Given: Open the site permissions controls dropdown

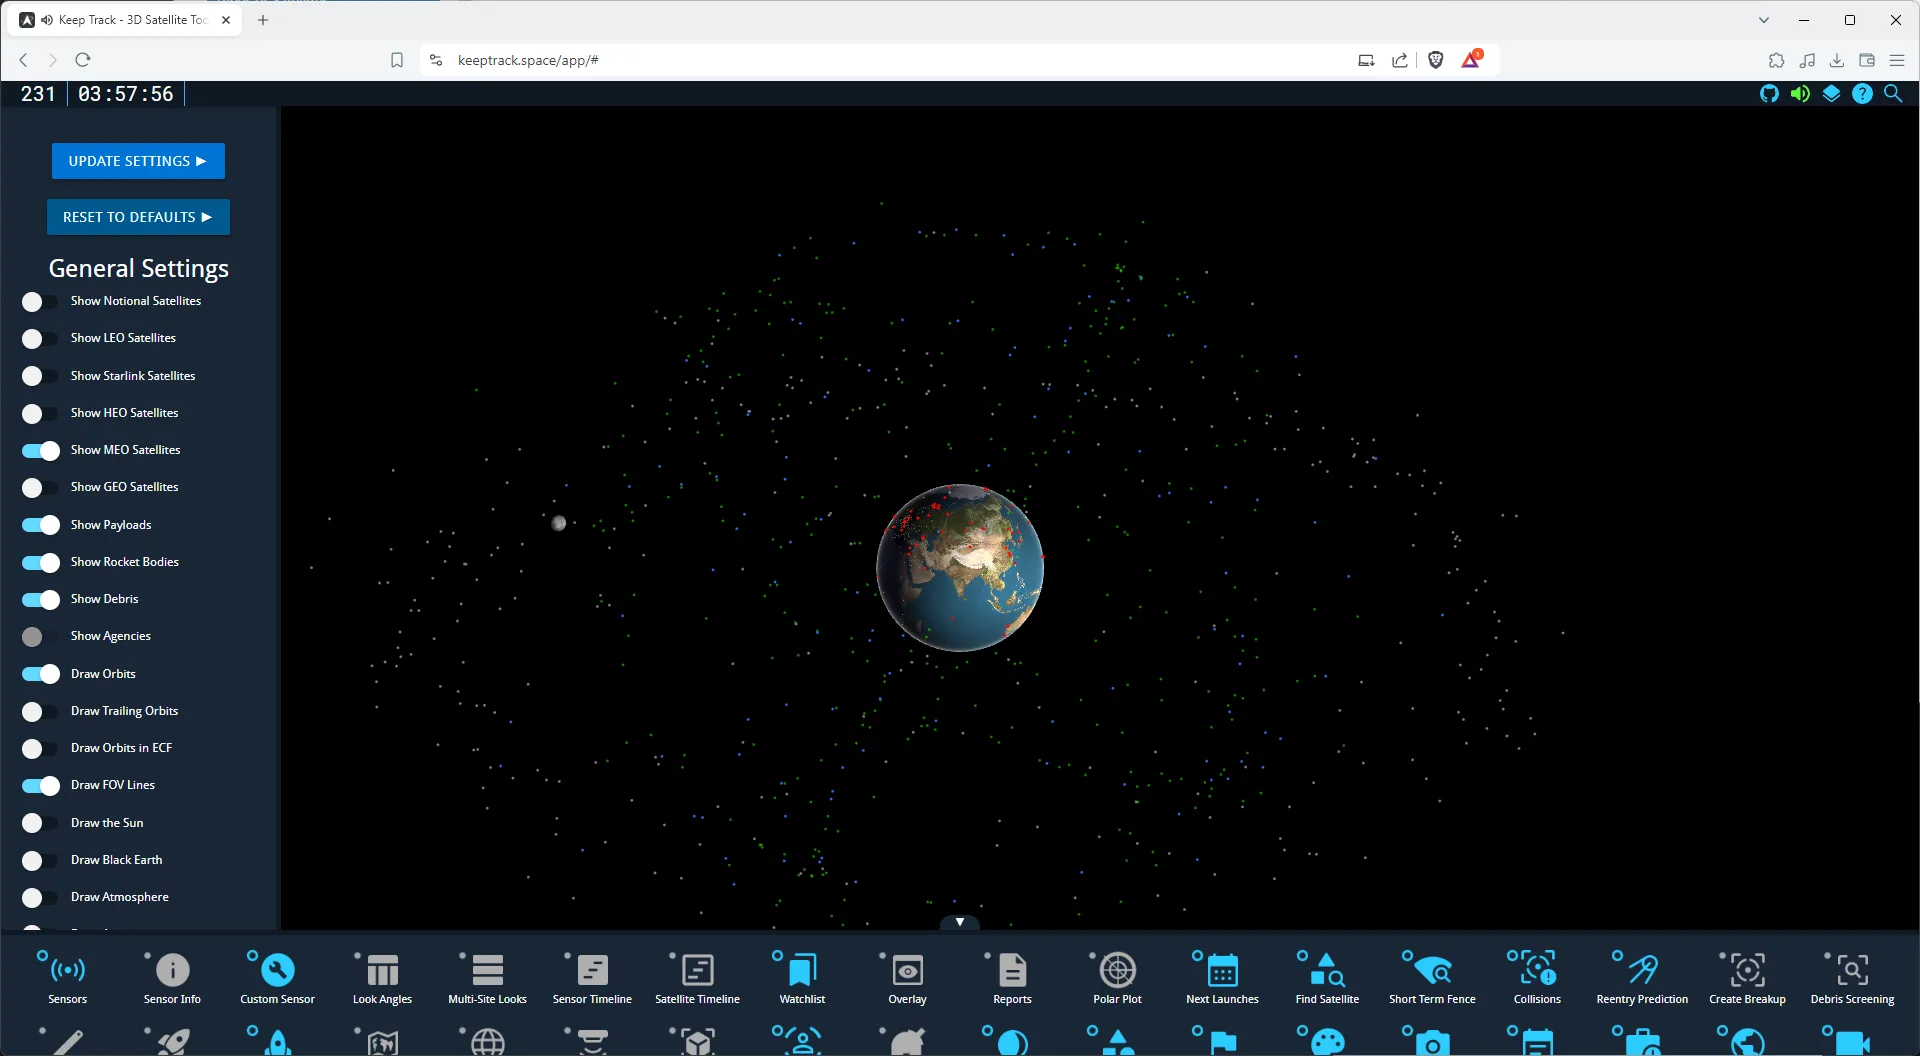Looking at the screenshot, I should (436, 60).
